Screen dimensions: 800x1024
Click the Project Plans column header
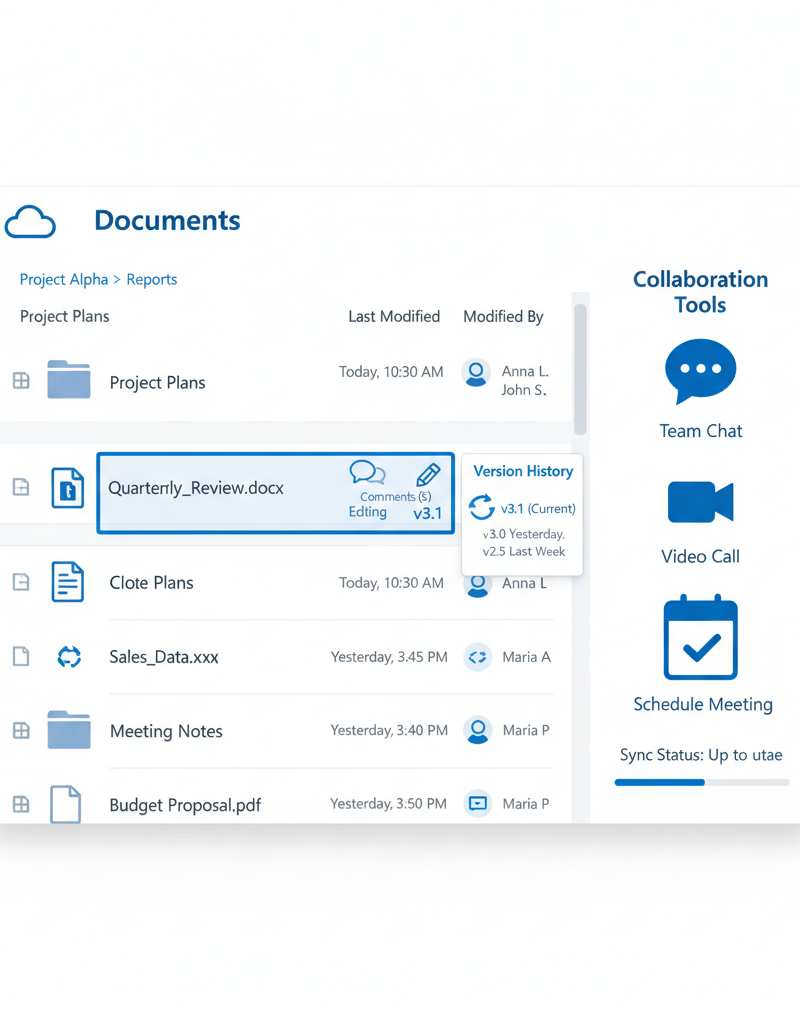[65, 317]
